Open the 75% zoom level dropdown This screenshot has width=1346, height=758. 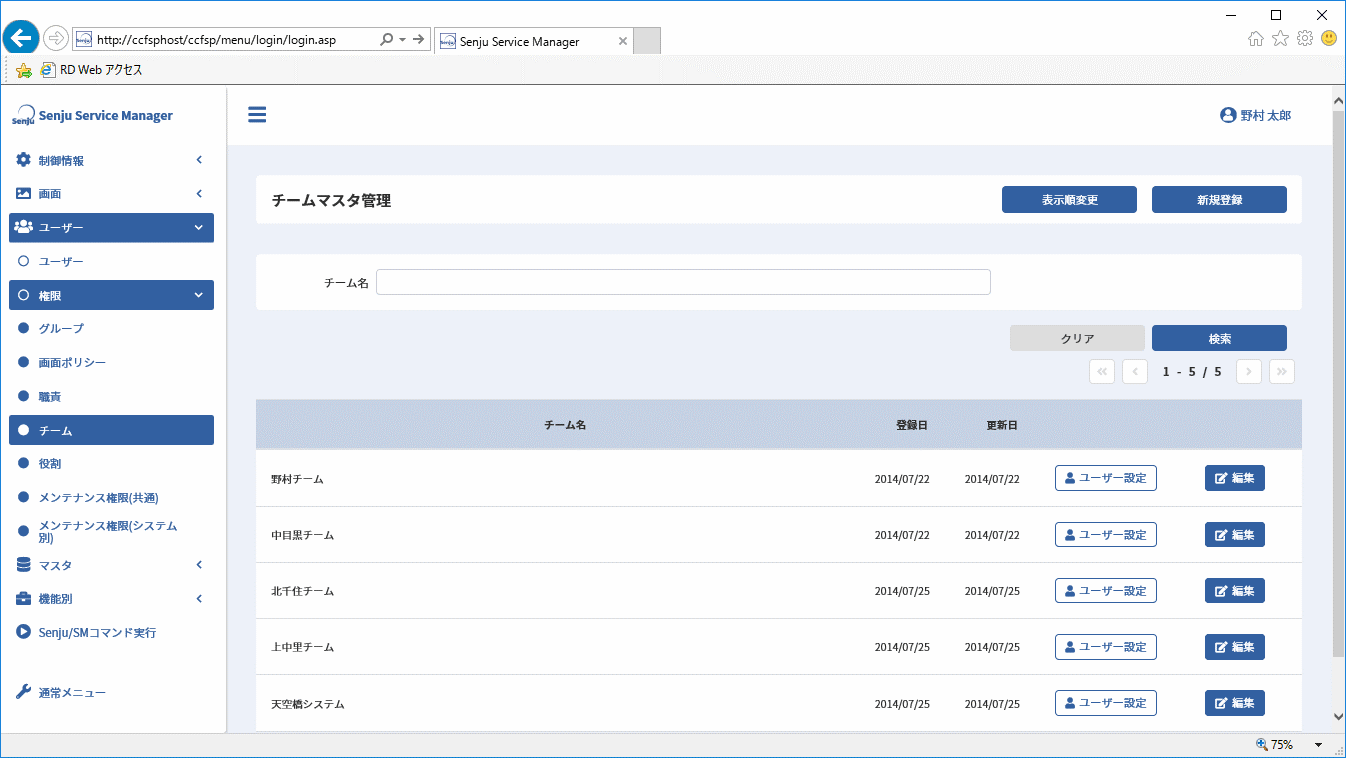click(x=1318, y=745)
